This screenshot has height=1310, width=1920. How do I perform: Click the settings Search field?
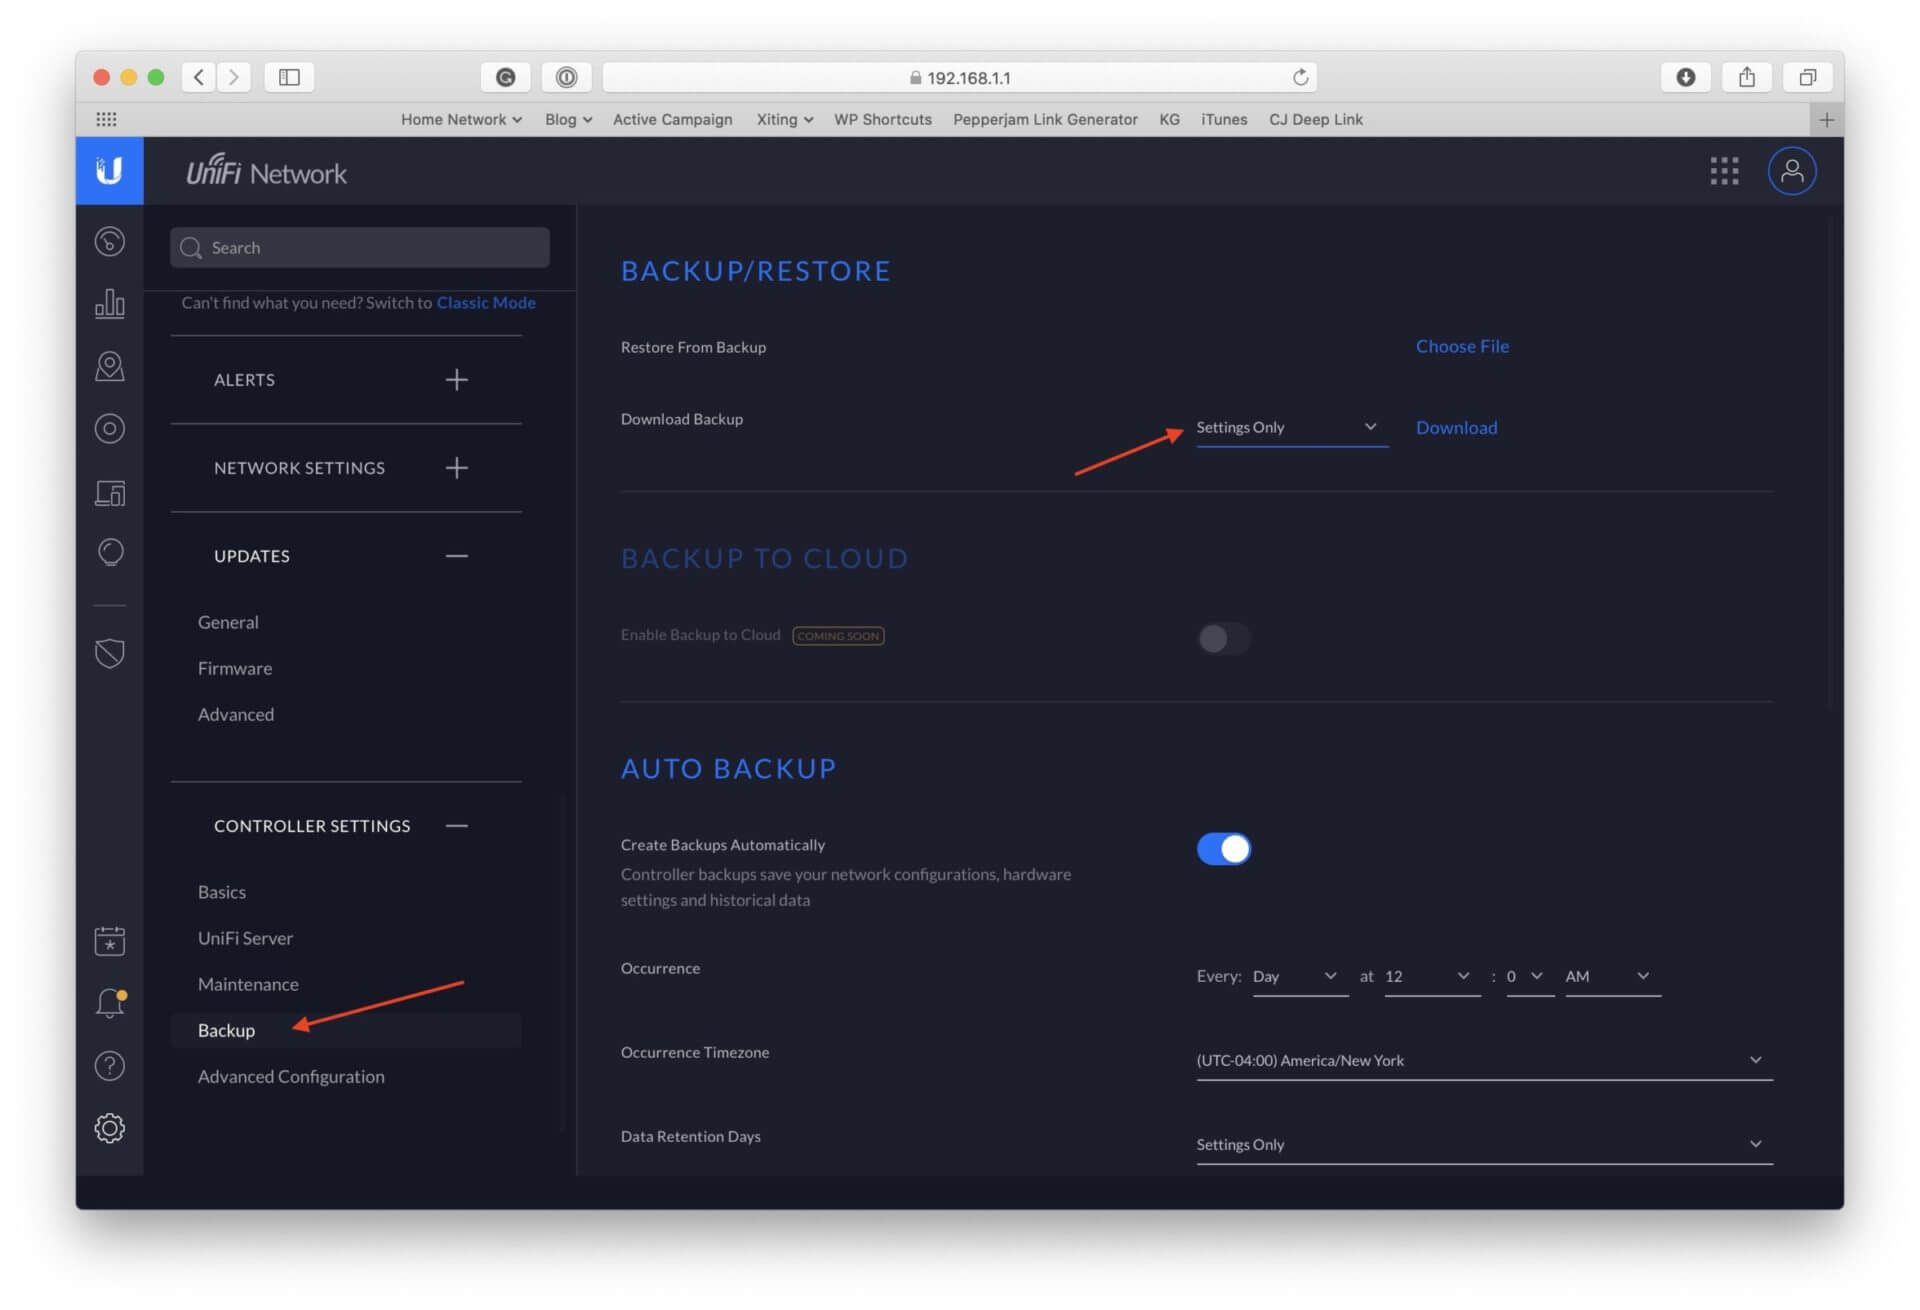click(x=360, y=248)
